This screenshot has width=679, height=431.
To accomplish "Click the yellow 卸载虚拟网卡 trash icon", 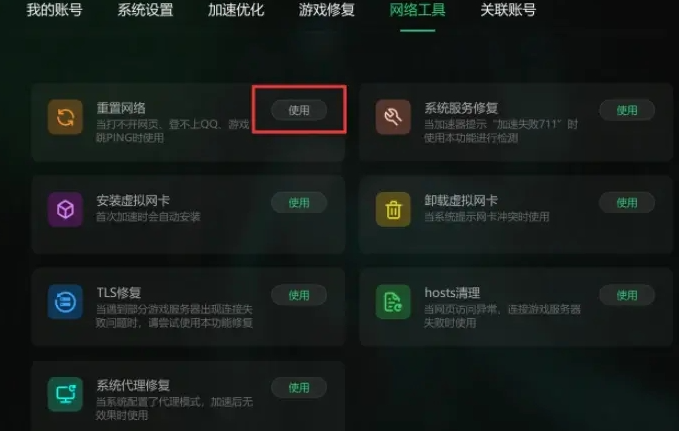I will click(x=393, y=209).
